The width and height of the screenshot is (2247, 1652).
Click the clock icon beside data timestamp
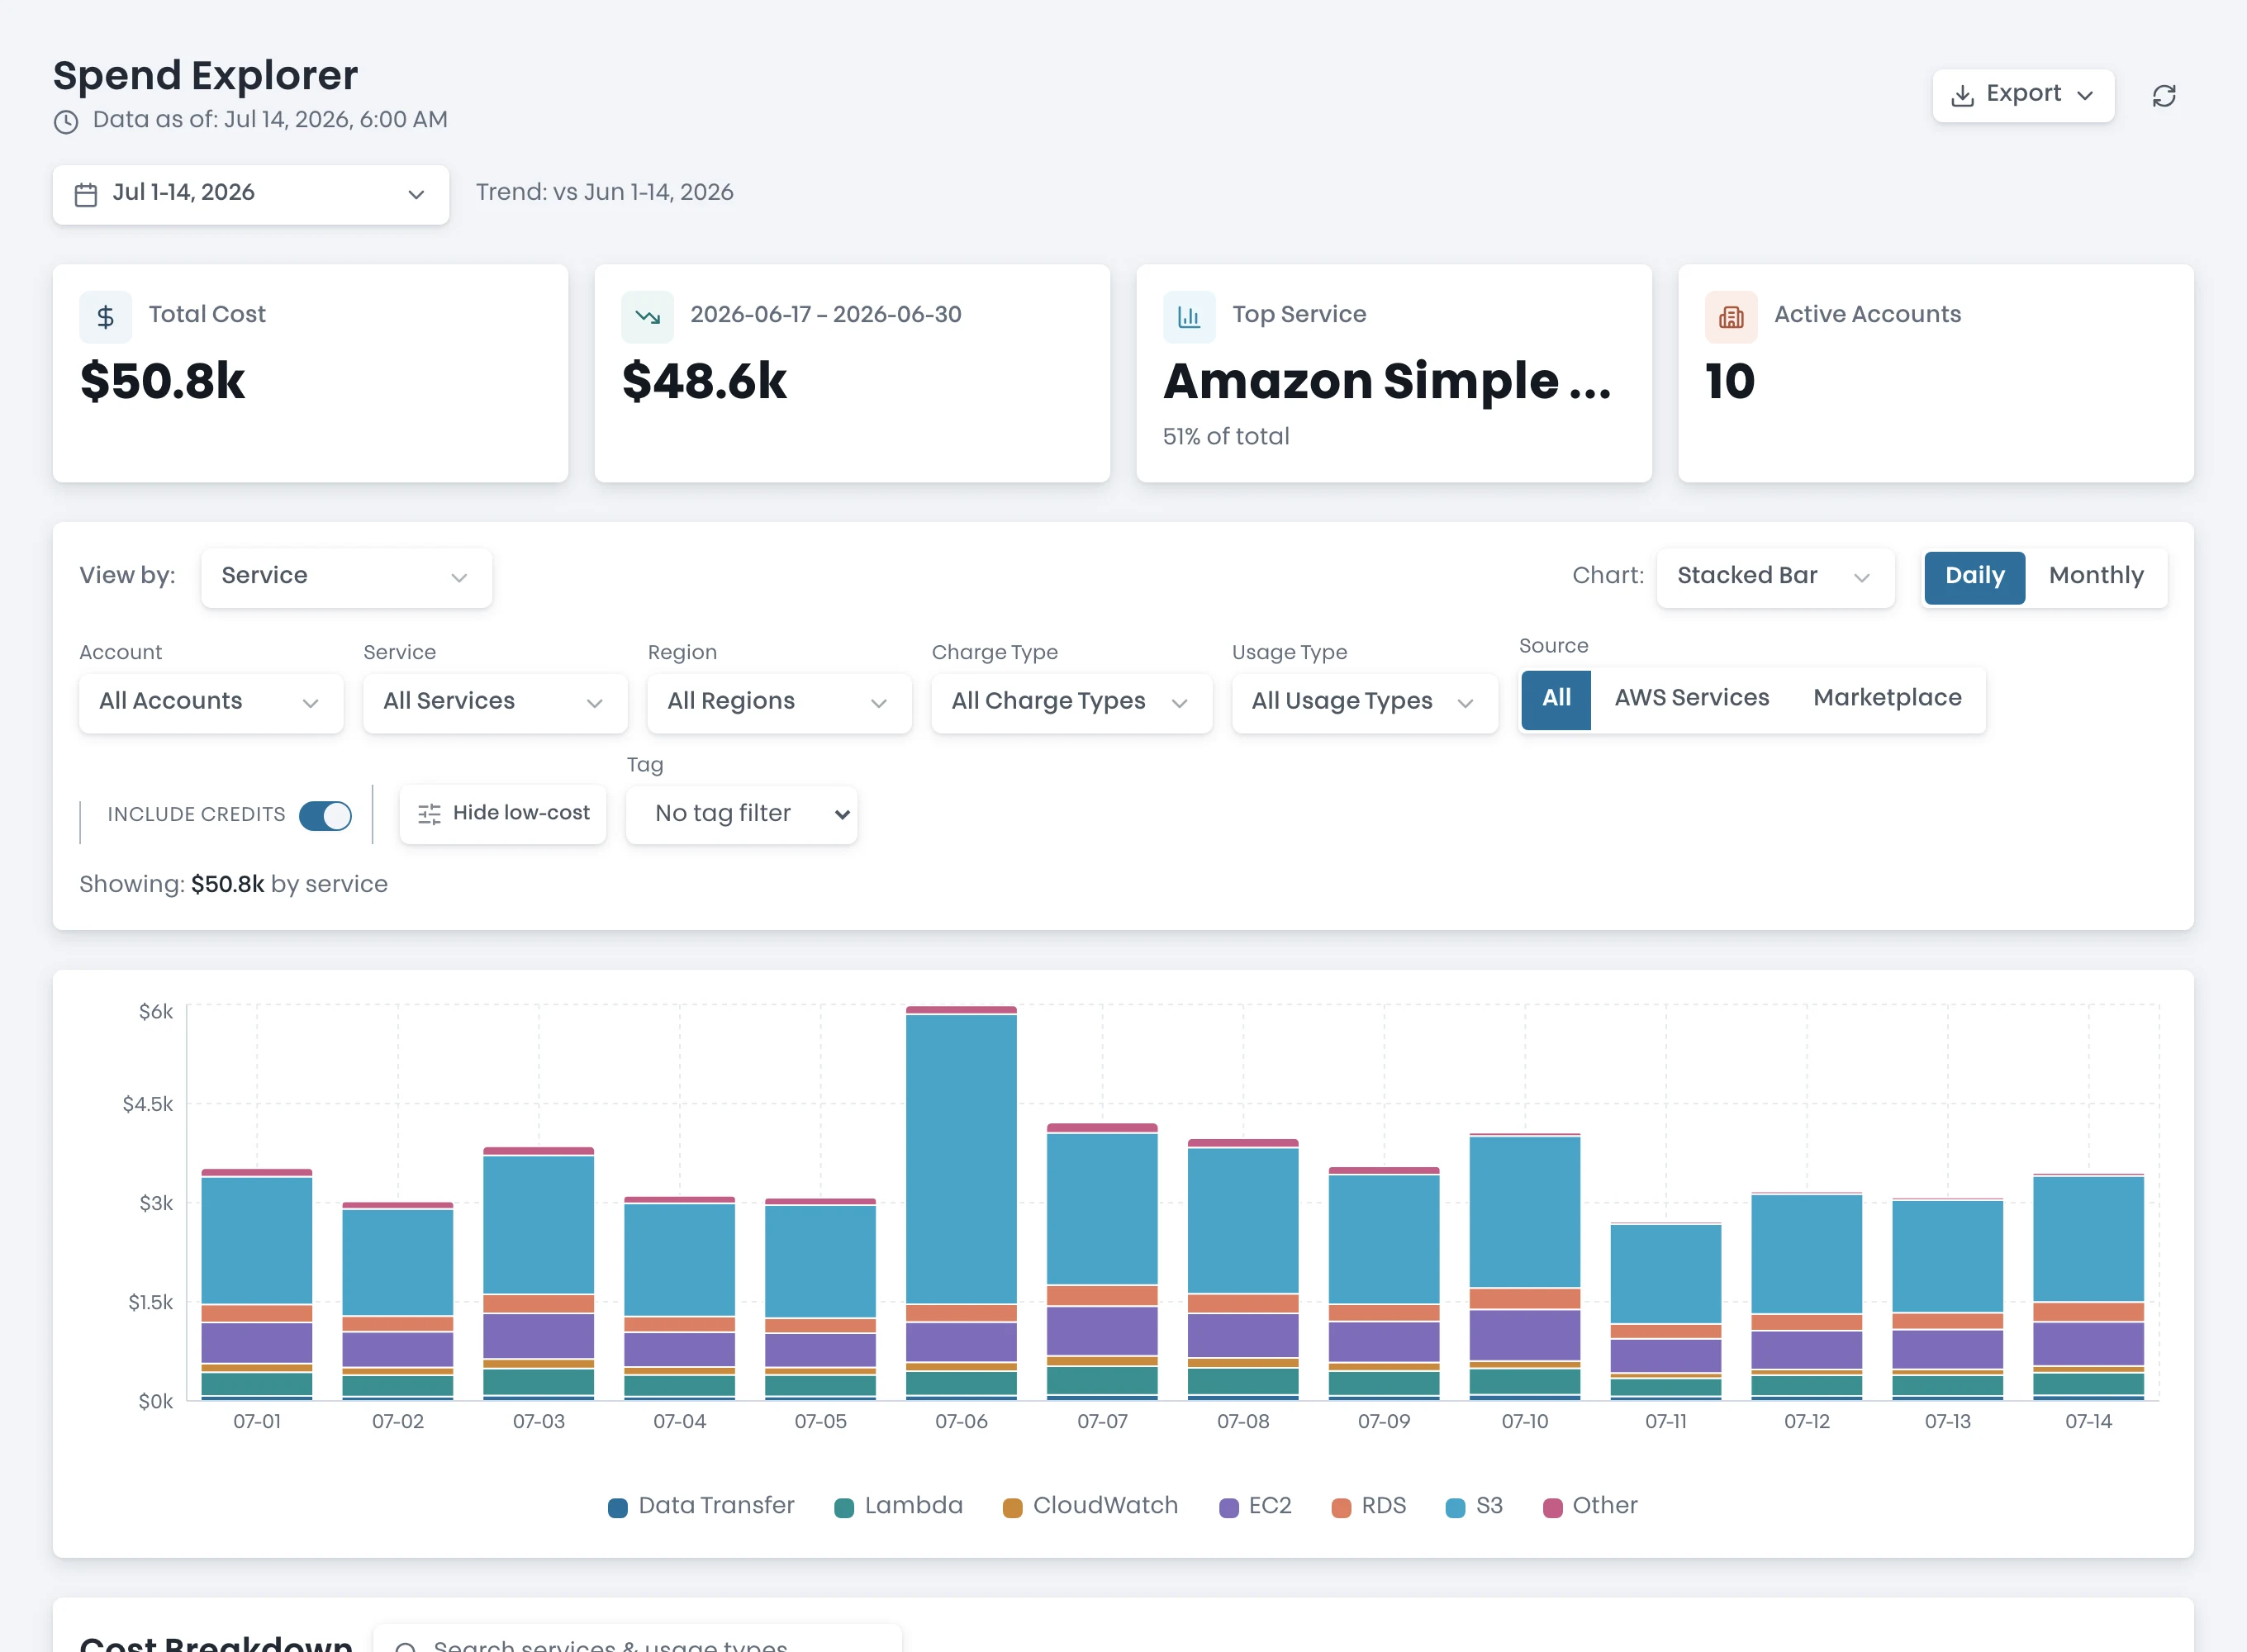pos(66,122)
